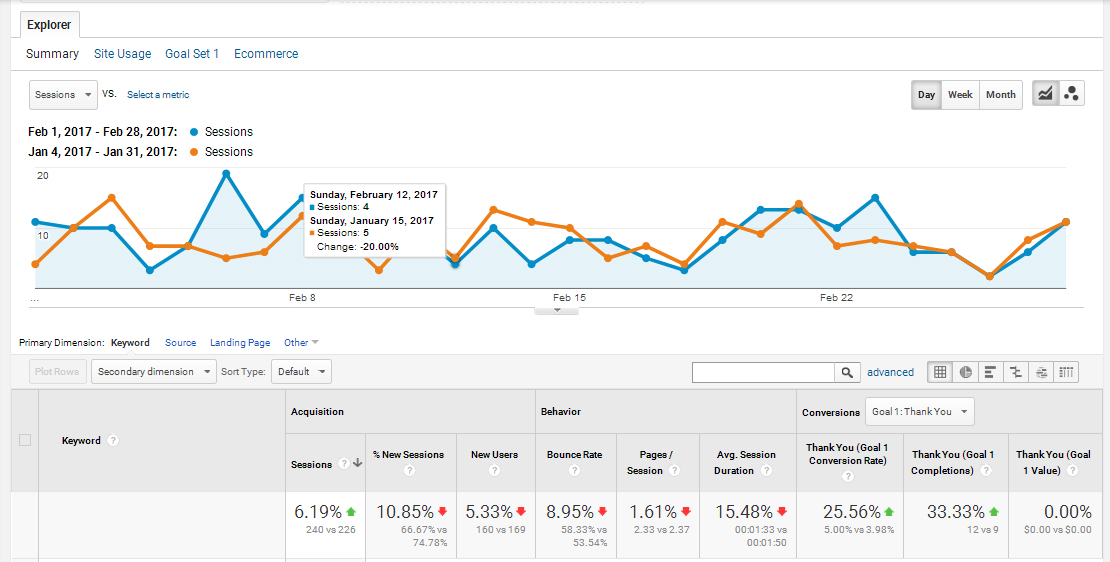Switch to motion chart icon
1110x562 pixels.
pyautogui.click(x=1071, y=94)
